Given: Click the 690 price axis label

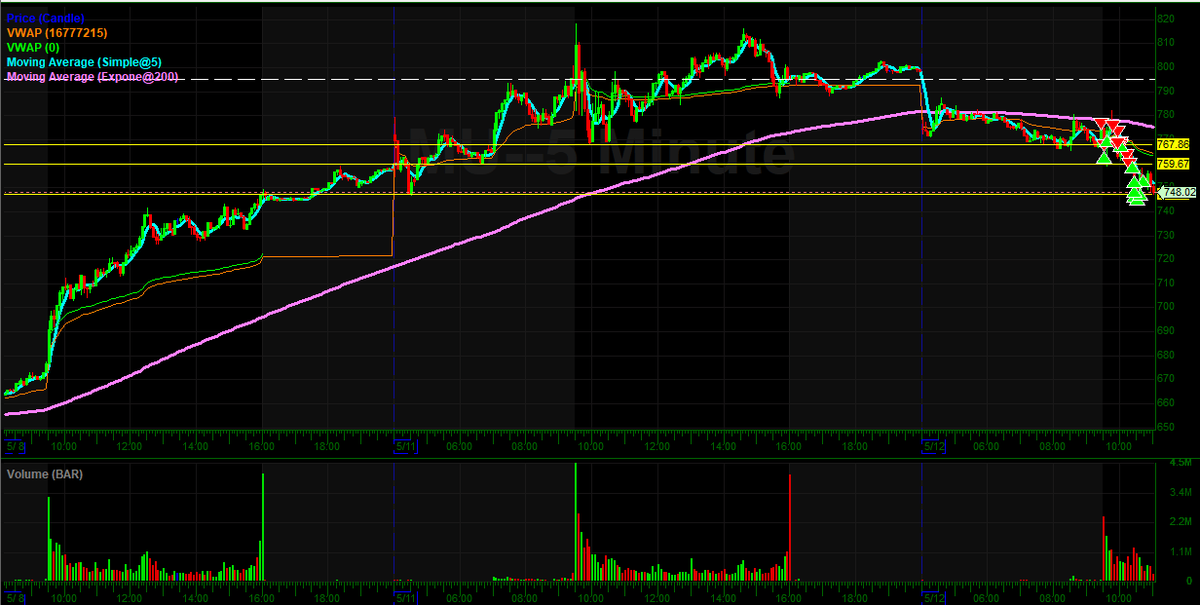Looking at the screenshot, I should click(1165, 330).
